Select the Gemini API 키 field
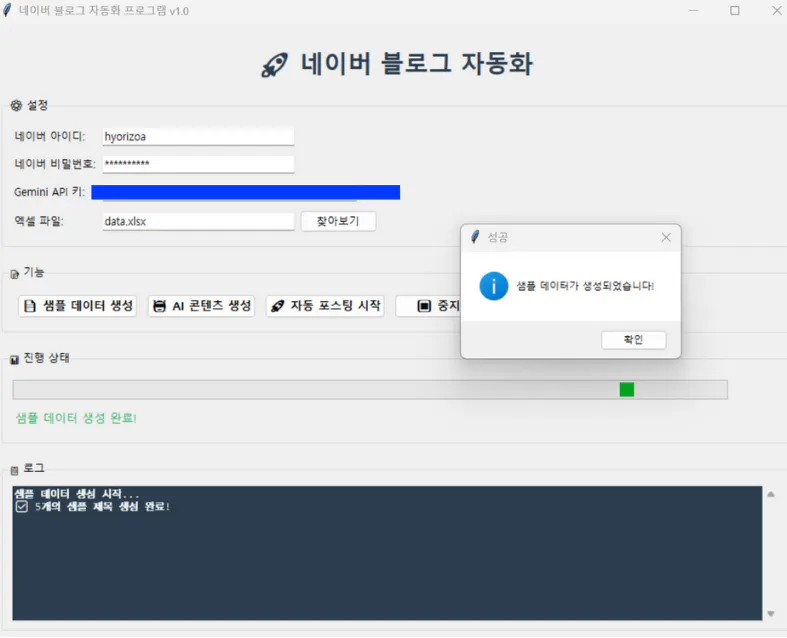 click(245, 192)
